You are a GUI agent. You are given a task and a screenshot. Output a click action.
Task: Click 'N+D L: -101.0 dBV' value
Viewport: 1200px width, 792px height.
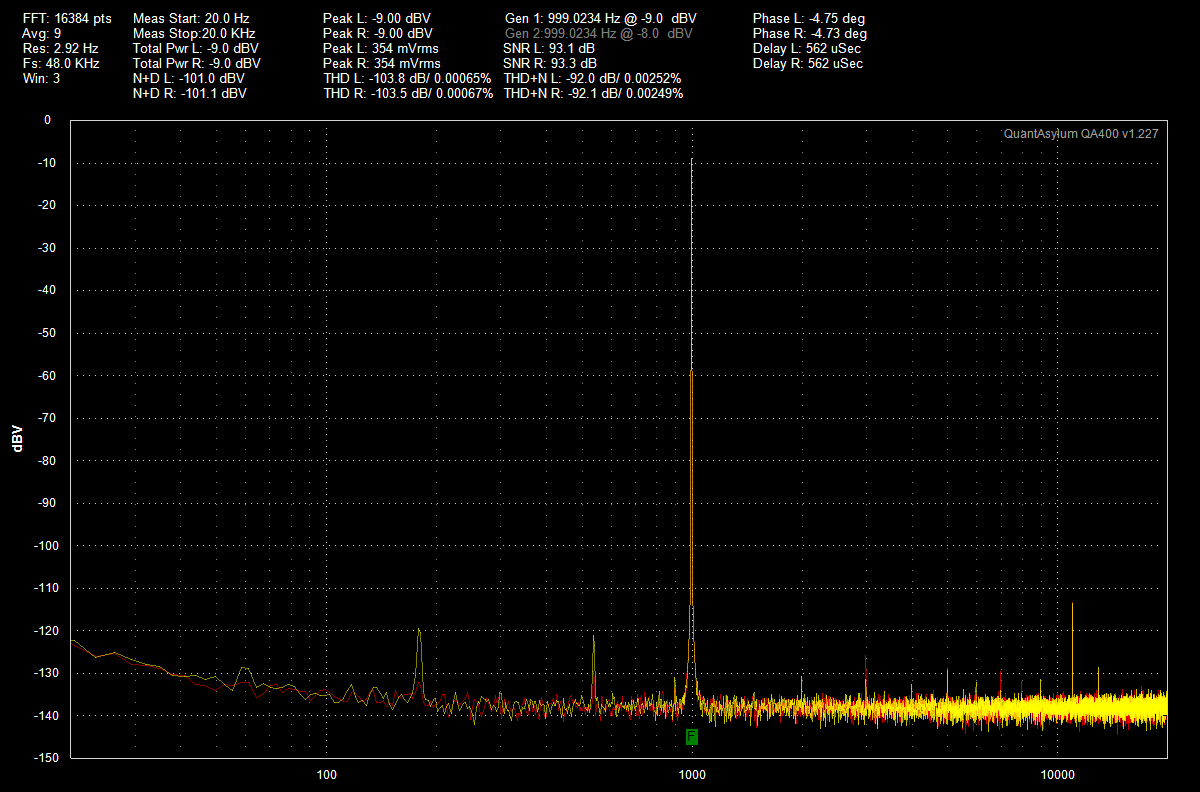point(188,78)
